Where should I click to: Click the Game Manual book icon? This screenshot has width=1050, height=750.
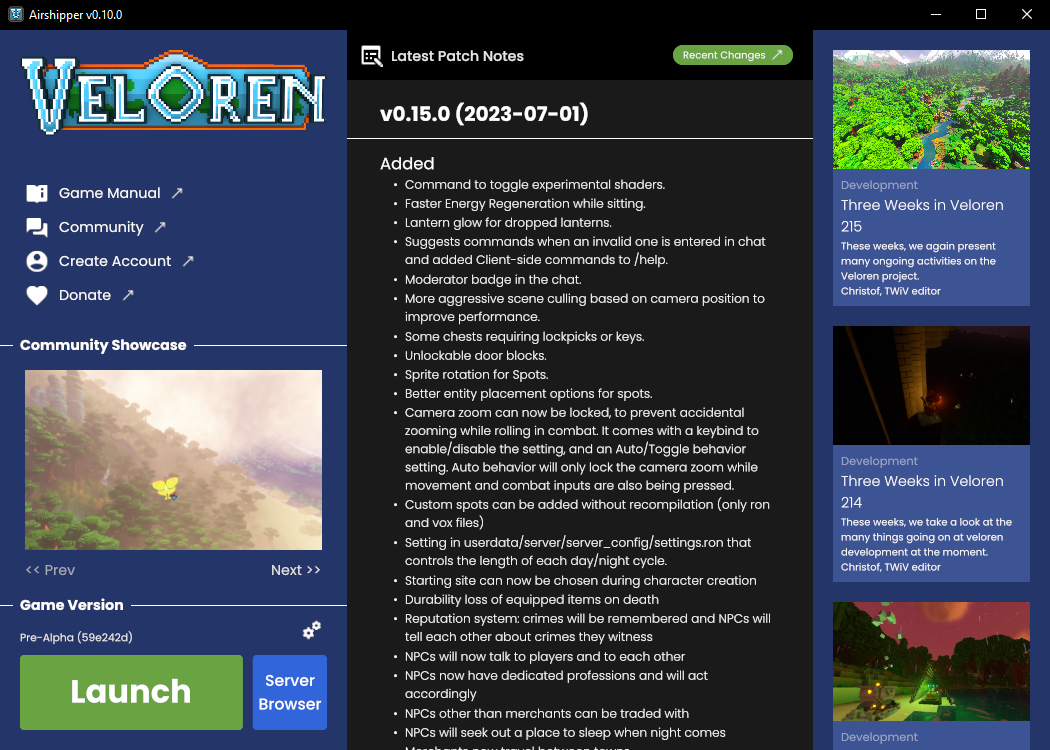point(37,194)
